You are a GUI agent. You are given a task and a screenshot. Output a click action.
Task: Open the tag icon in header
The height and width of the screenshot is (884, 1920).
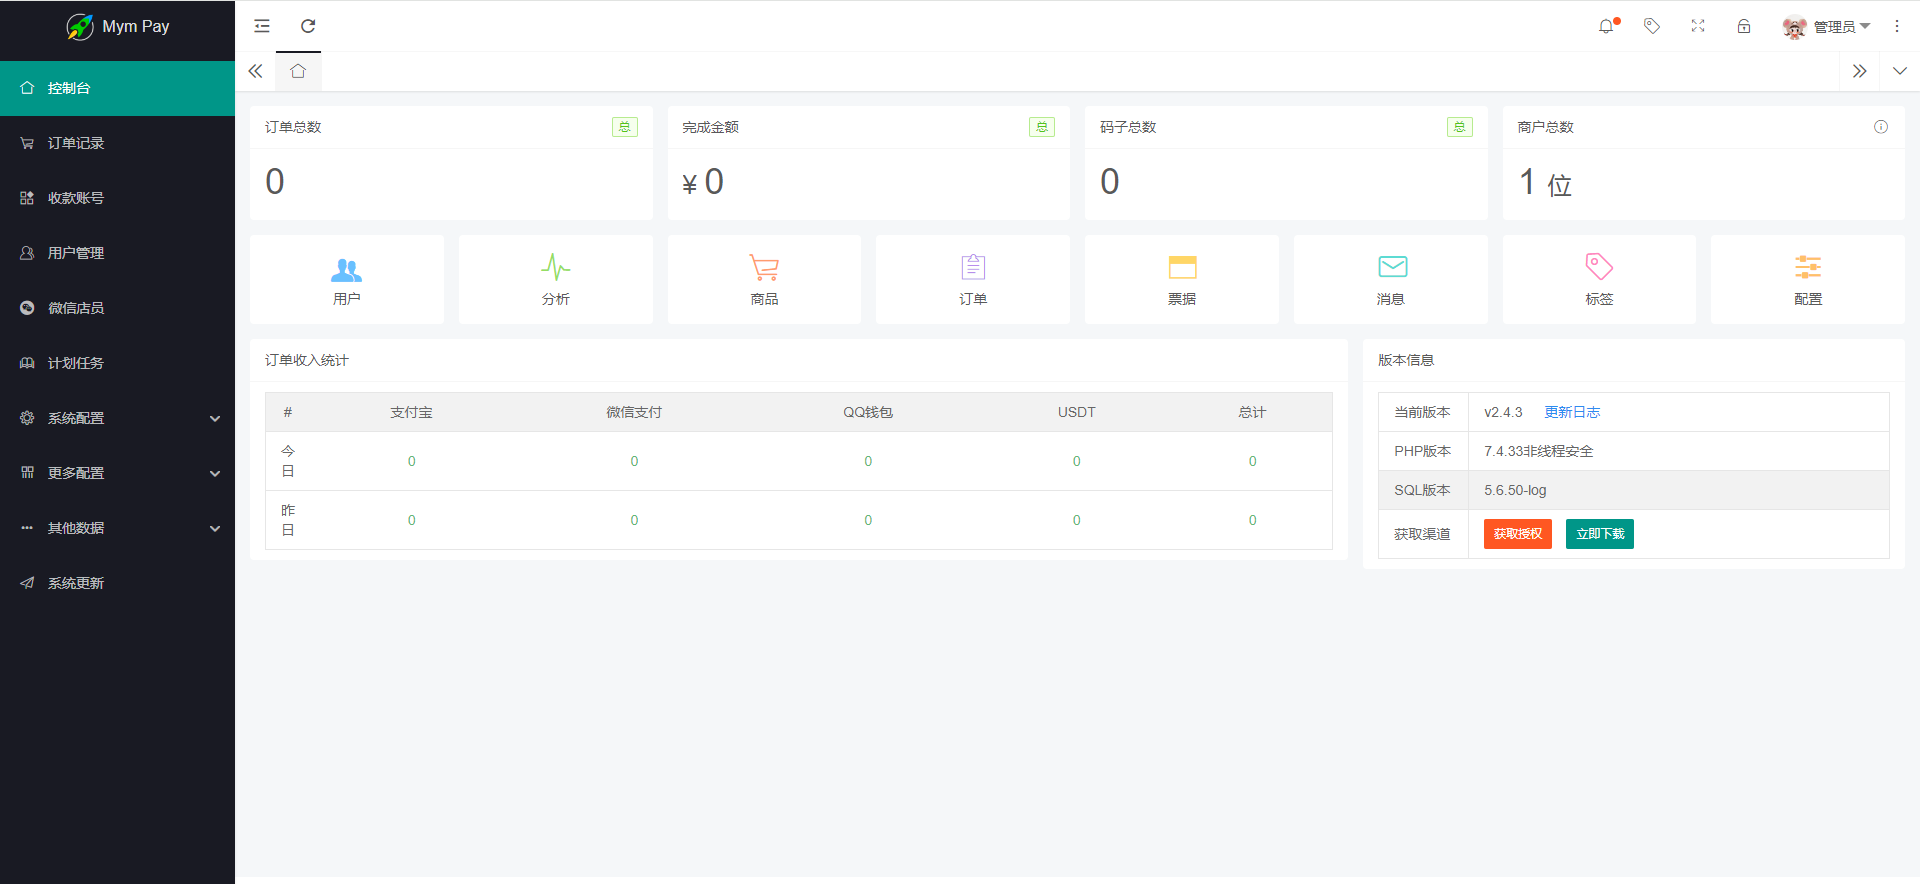[1652, 26]
